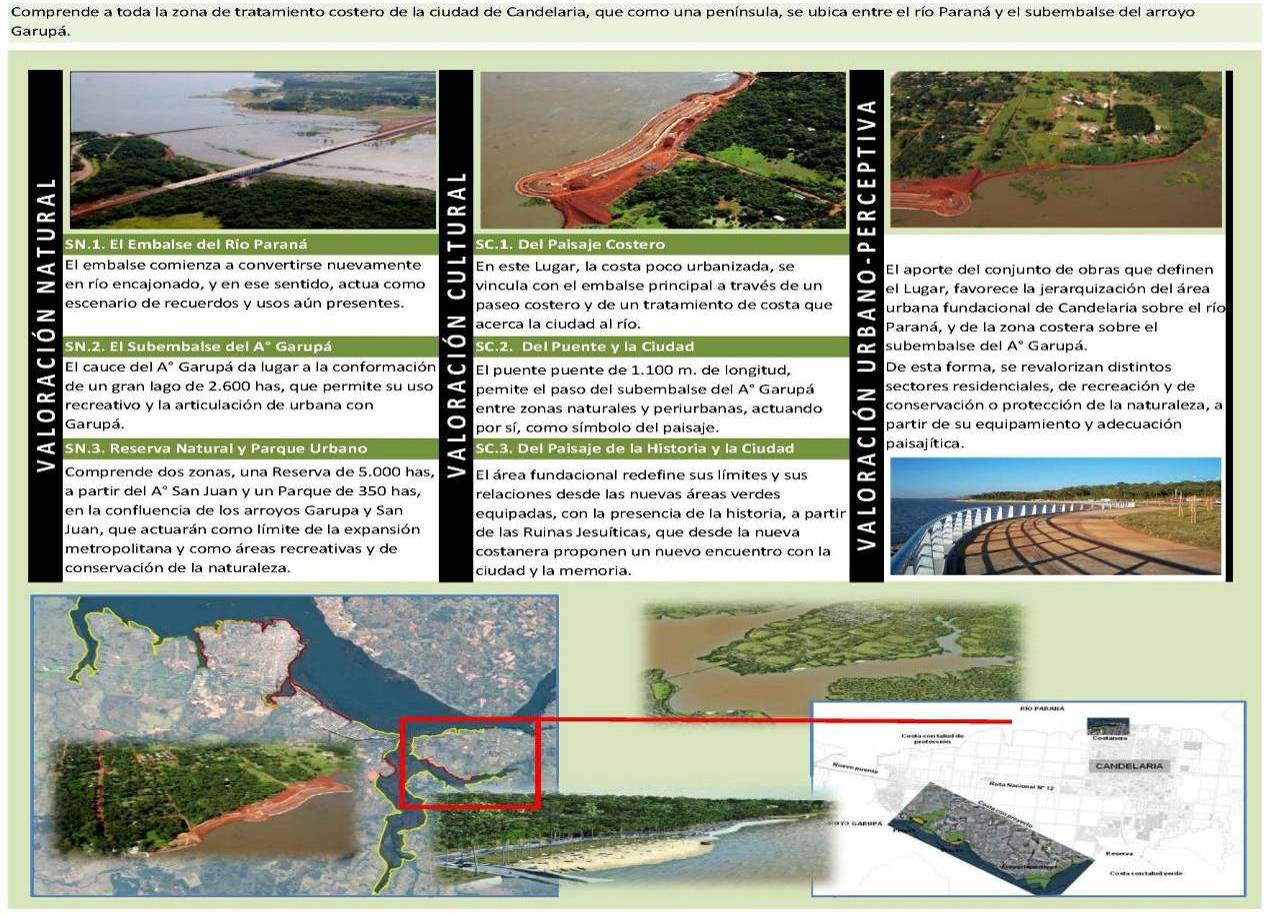Click the small 'Costanera' photo on the city map
This screenshot has width=1268, height=916.
[x=1108, y=728]
